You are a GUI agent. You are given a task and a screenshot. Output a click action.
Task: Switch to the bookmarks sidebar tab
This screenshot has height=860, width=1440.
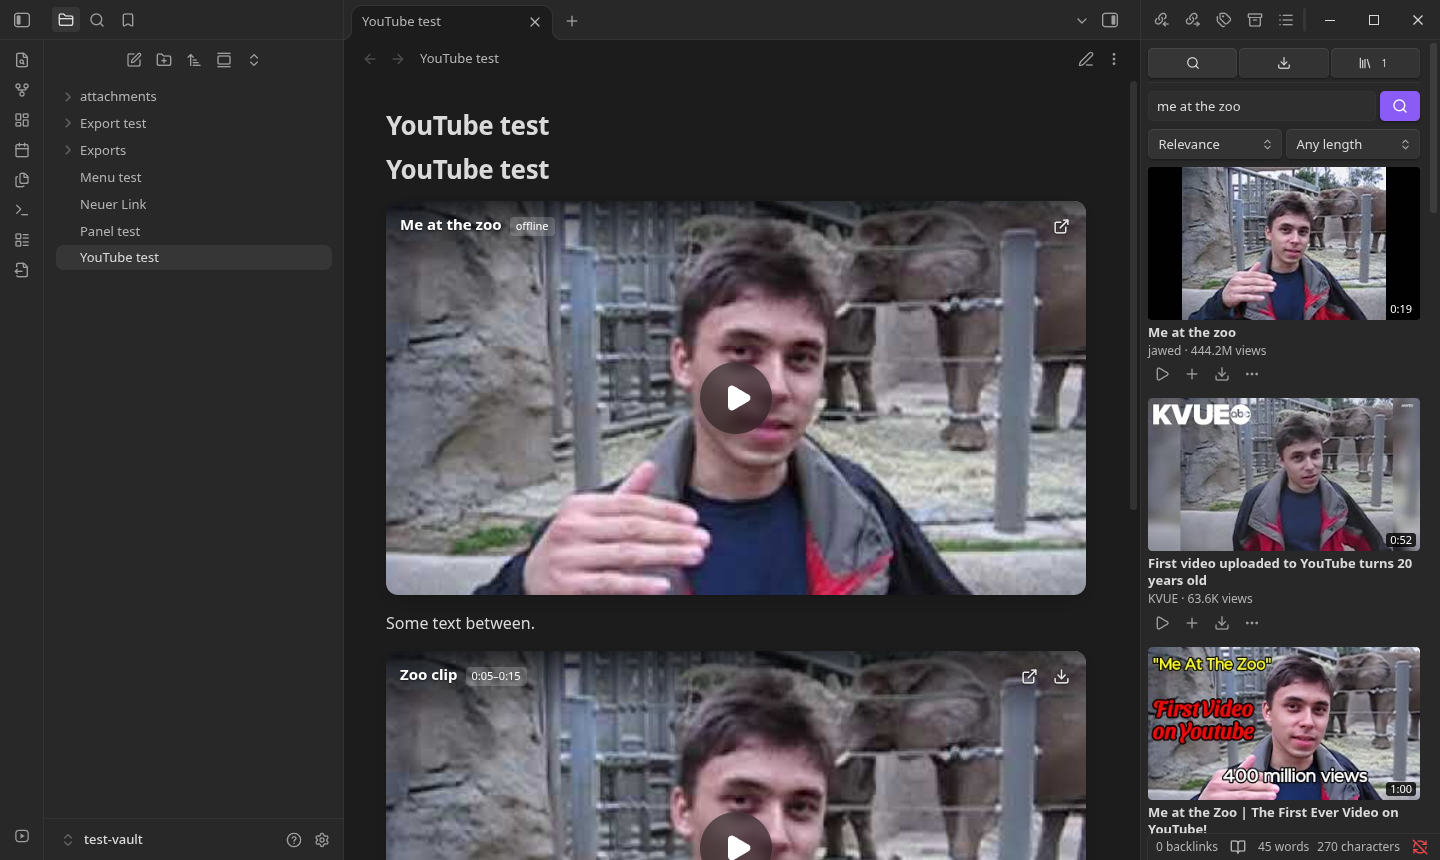pos(128,20)
